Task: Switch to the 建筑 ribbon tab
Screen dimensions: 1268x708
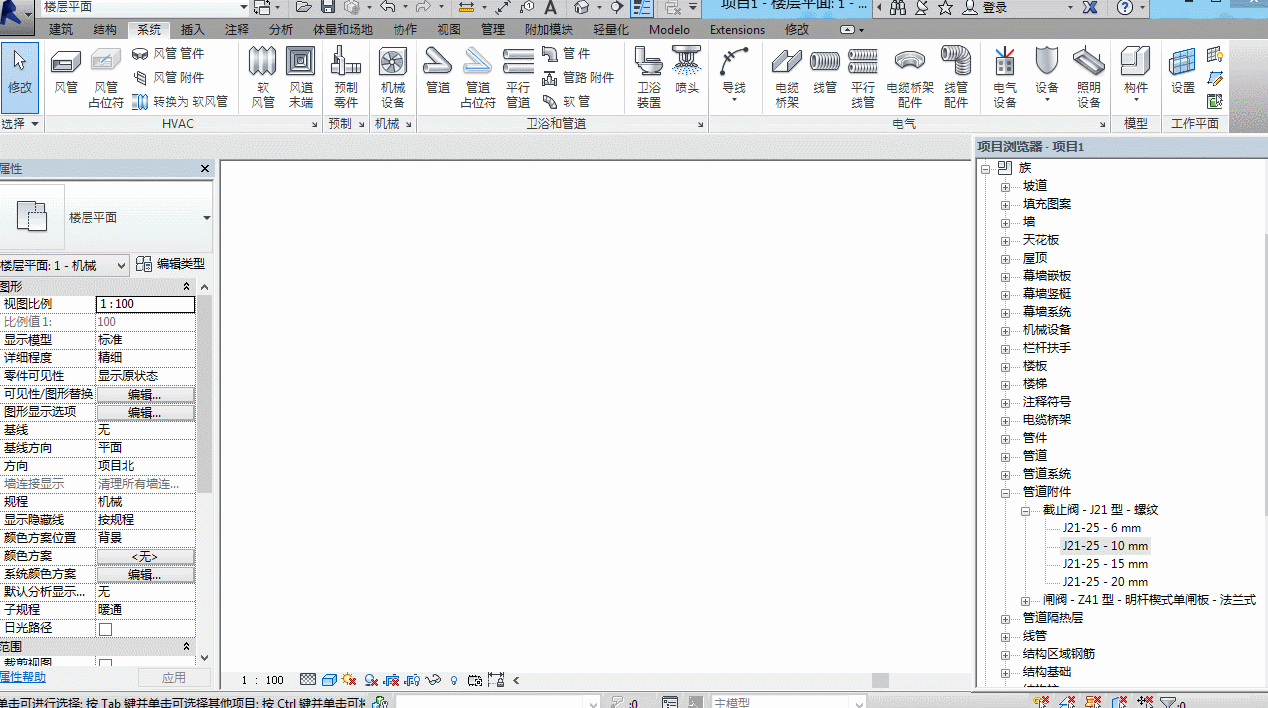Action: coord(61,30)
